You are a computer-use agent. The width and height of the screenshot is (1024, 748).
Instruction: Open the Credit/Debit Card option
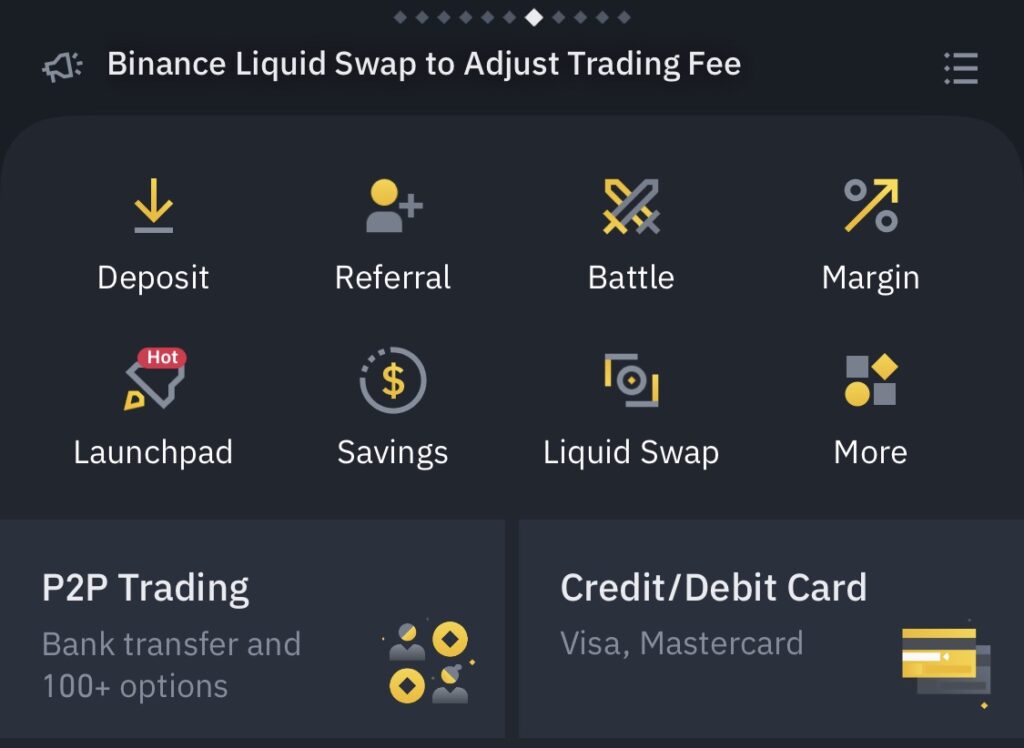771,628
